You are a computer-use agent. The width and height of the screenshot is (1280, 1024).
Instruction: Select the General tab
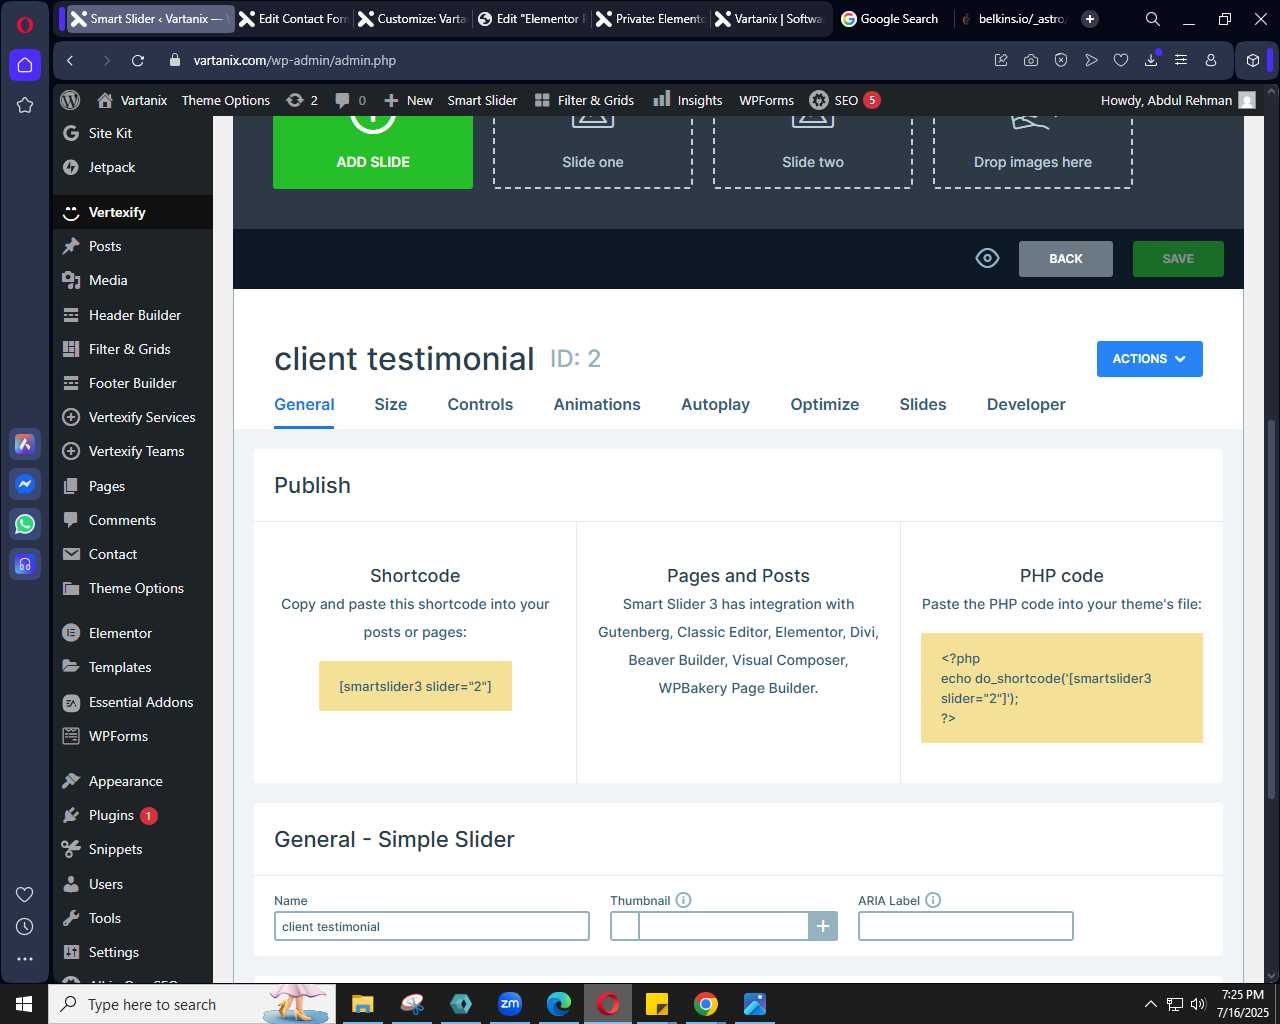coord(304,404)
